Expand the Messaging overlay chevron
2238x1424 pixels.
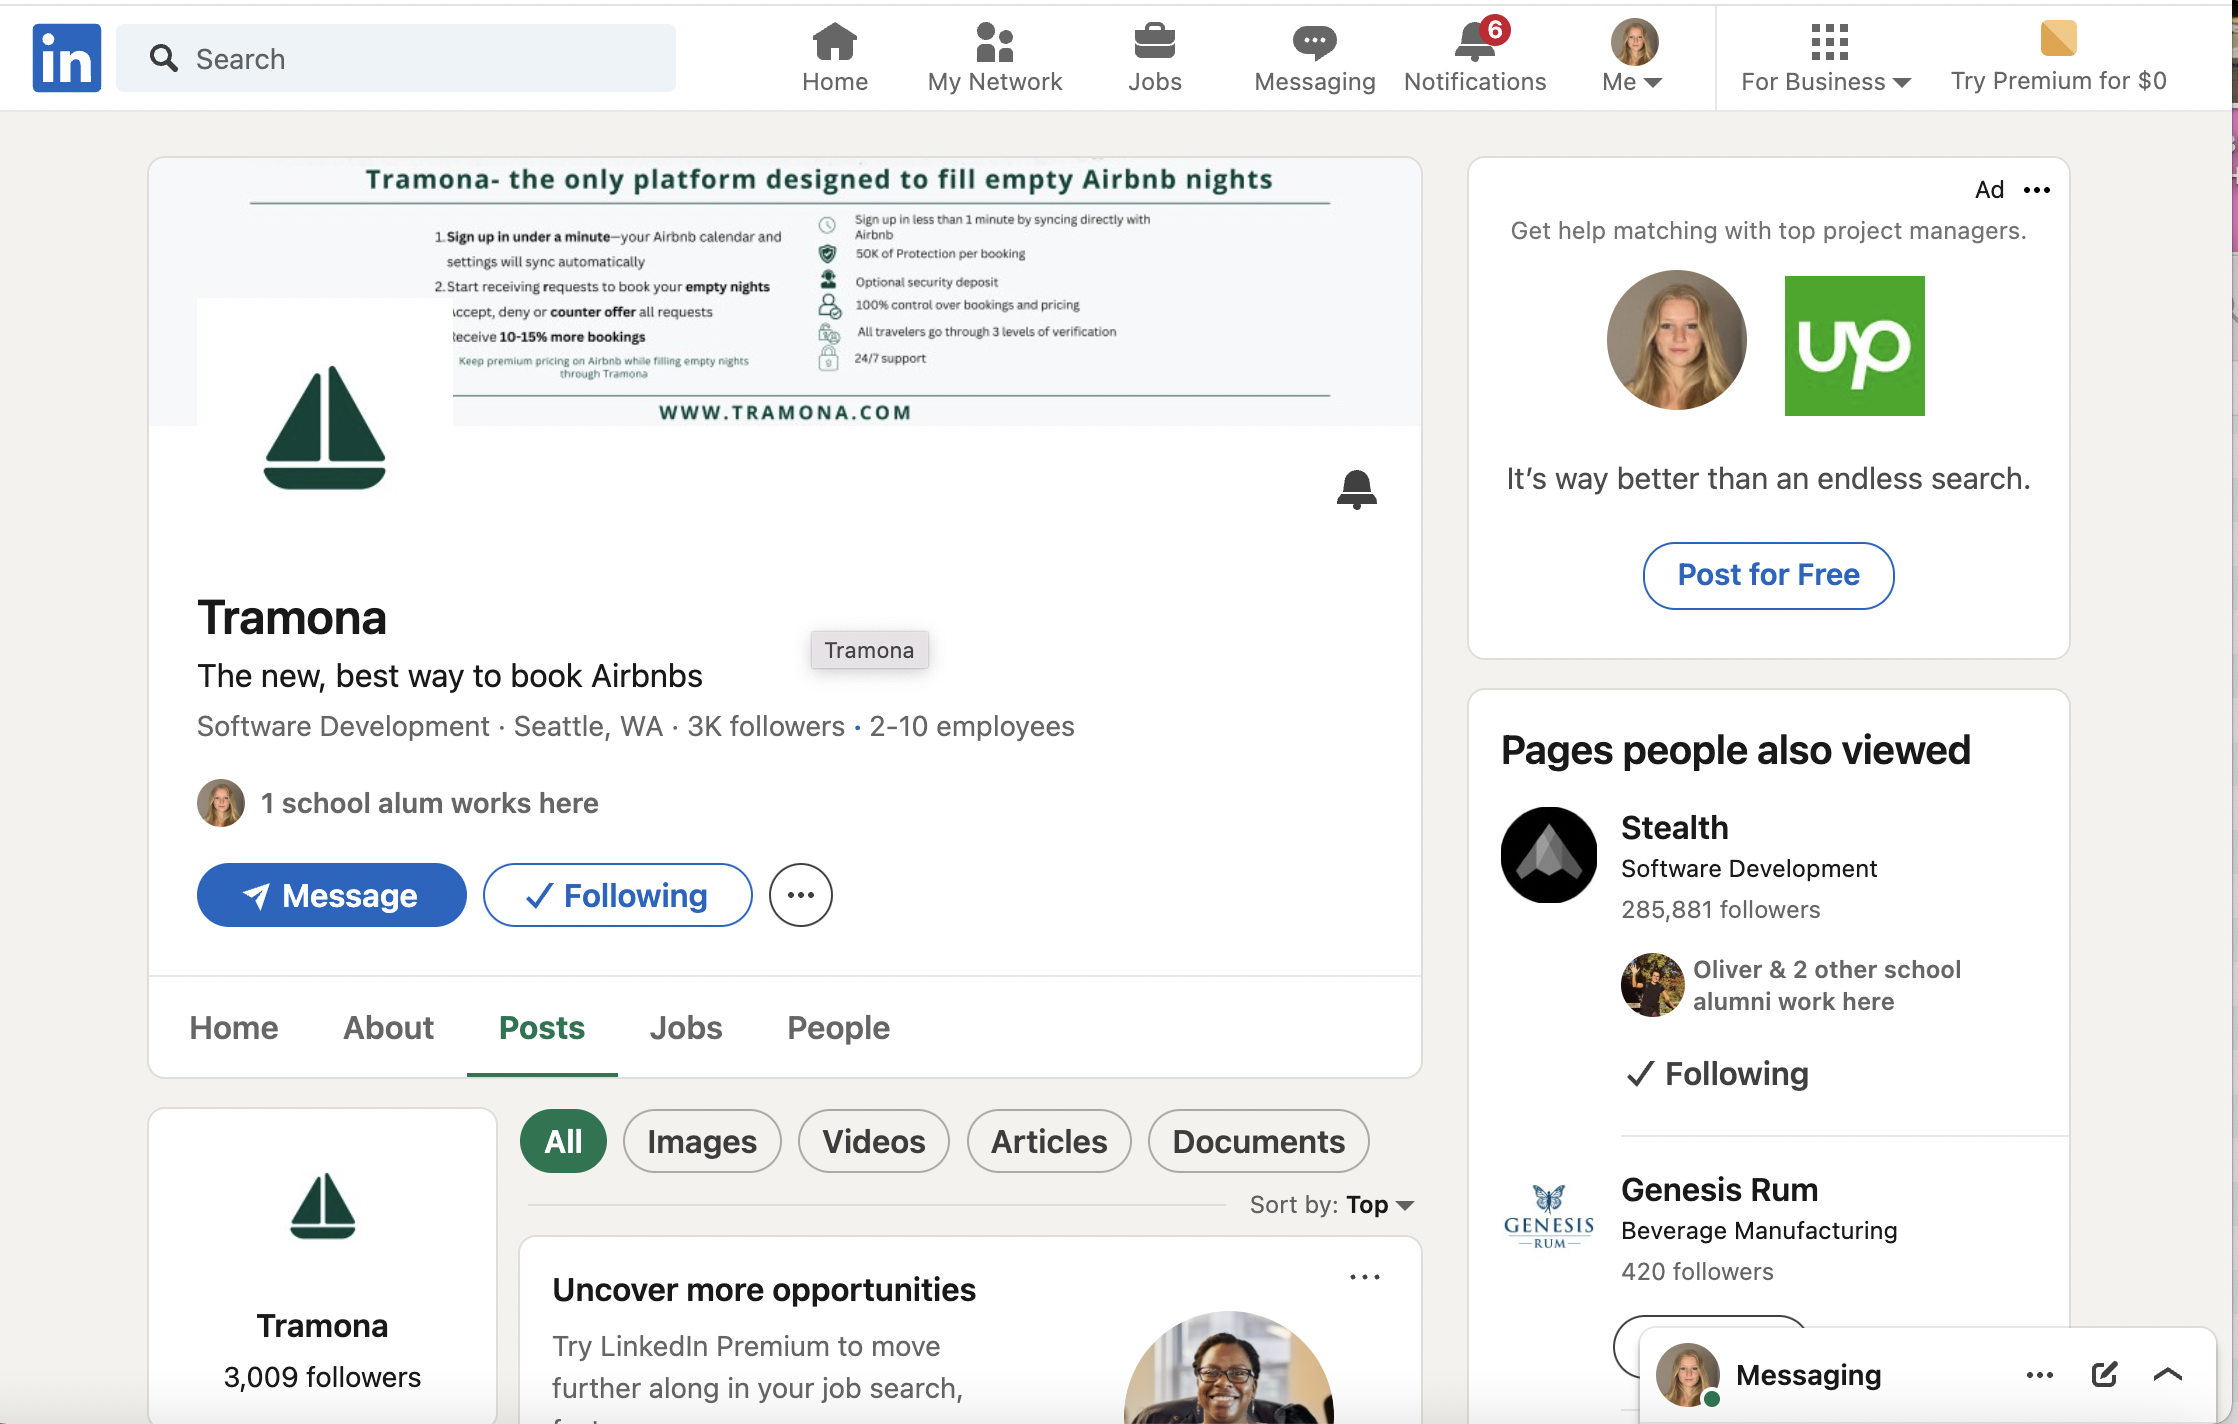click(2167, 1375)
